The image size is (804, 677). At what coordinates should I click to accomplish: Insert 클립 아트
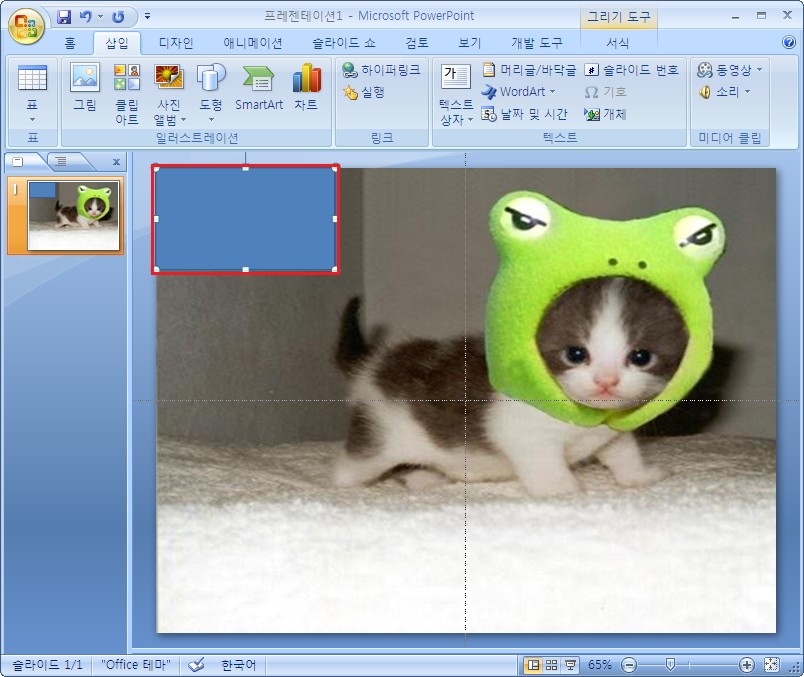tap(127, 94)
